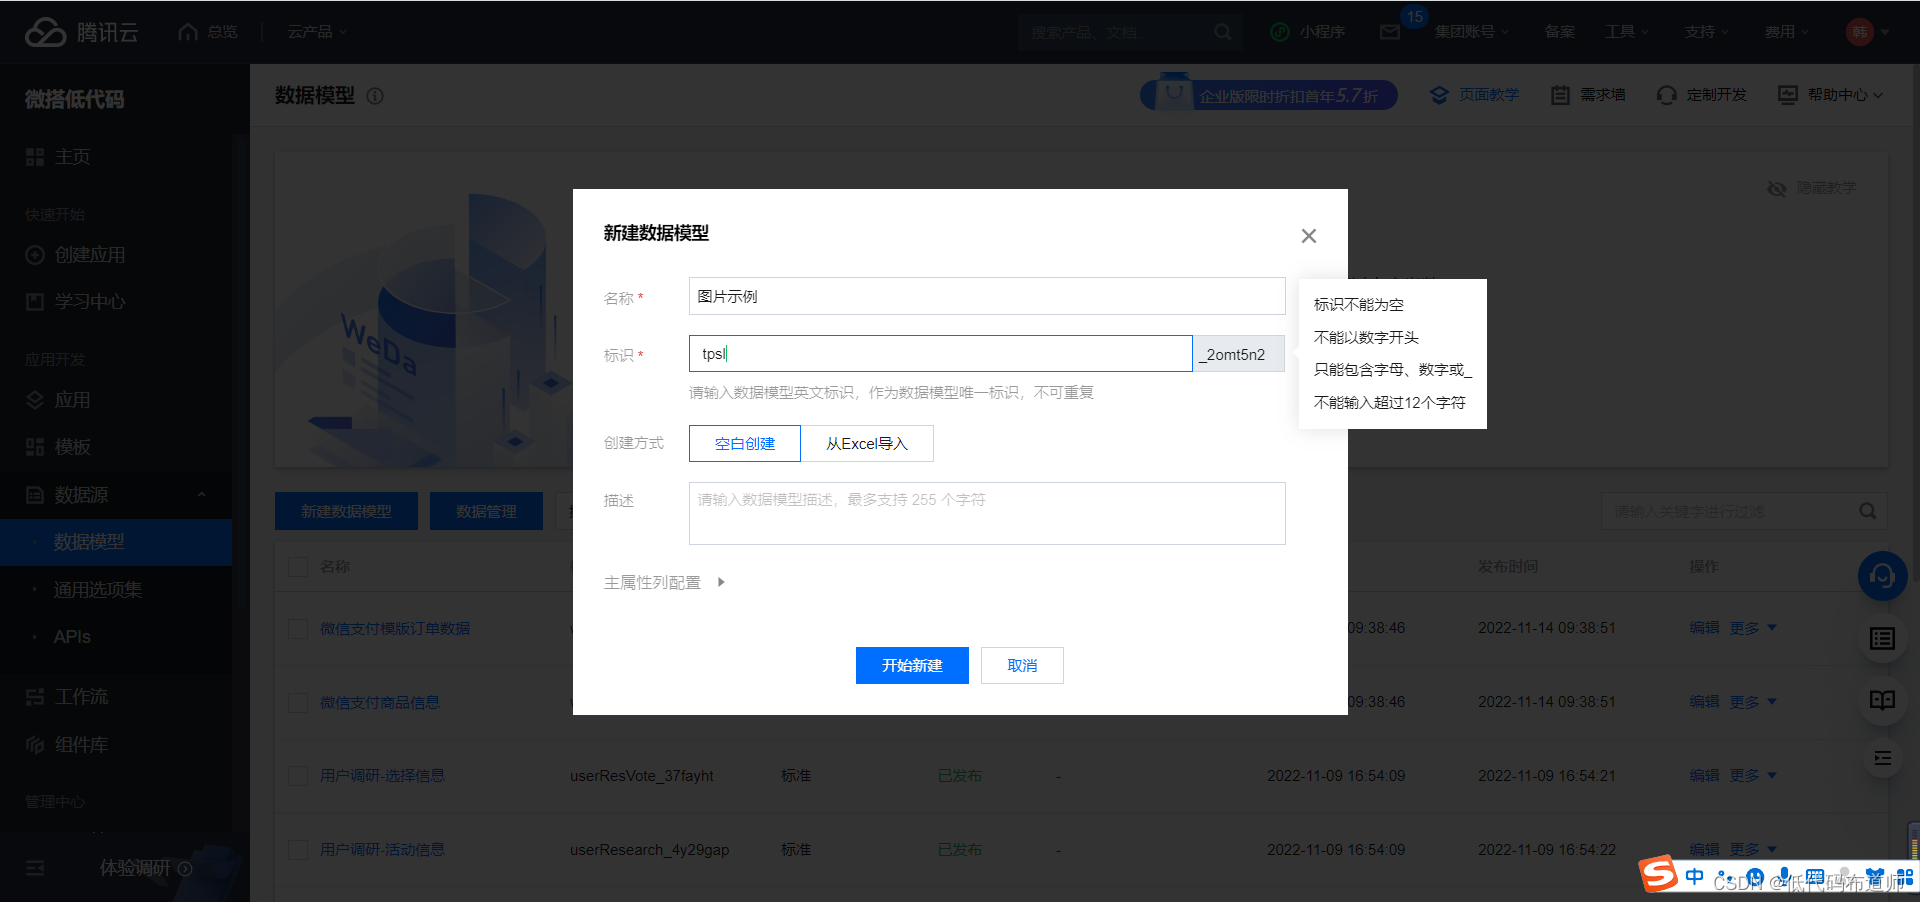Image resolution: width=1920 pixels, height=902 pixels.
Task: Click the 新建数据模型 toolbar button
Action: 346,511
